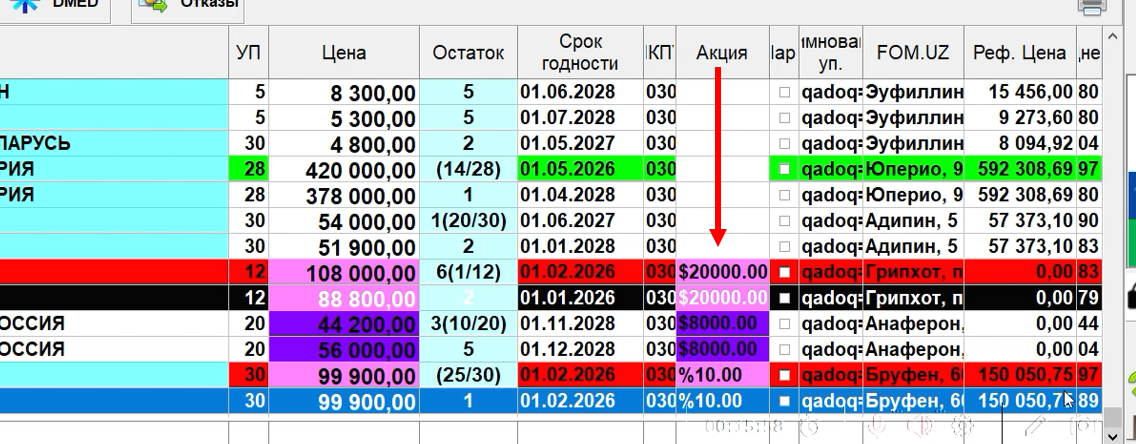Select expiry date 01.11.2028
Screen dimensions: 1136x444
coord(581,324)
